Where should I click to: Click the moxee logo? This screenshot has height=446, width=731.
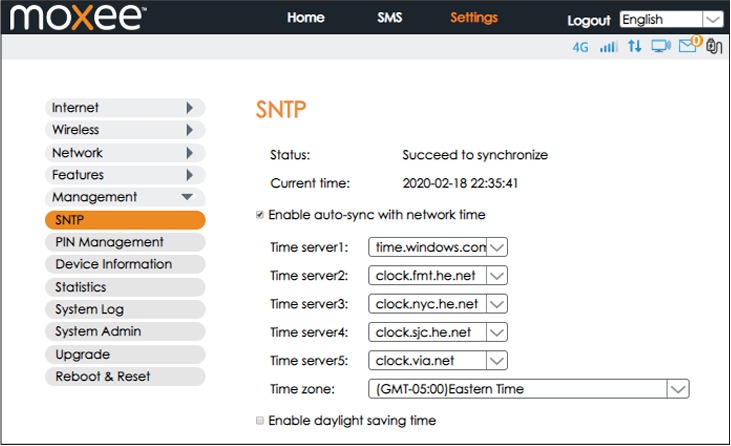click(78, 17)
